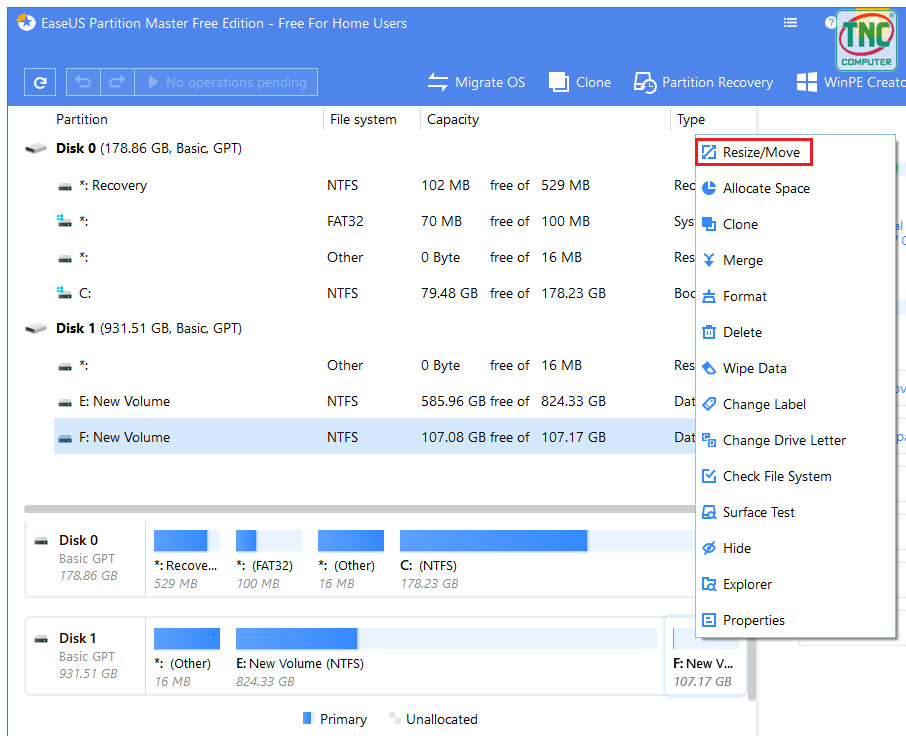Click the Properties icon in menu
906x736 pixels.
[708, 620]
